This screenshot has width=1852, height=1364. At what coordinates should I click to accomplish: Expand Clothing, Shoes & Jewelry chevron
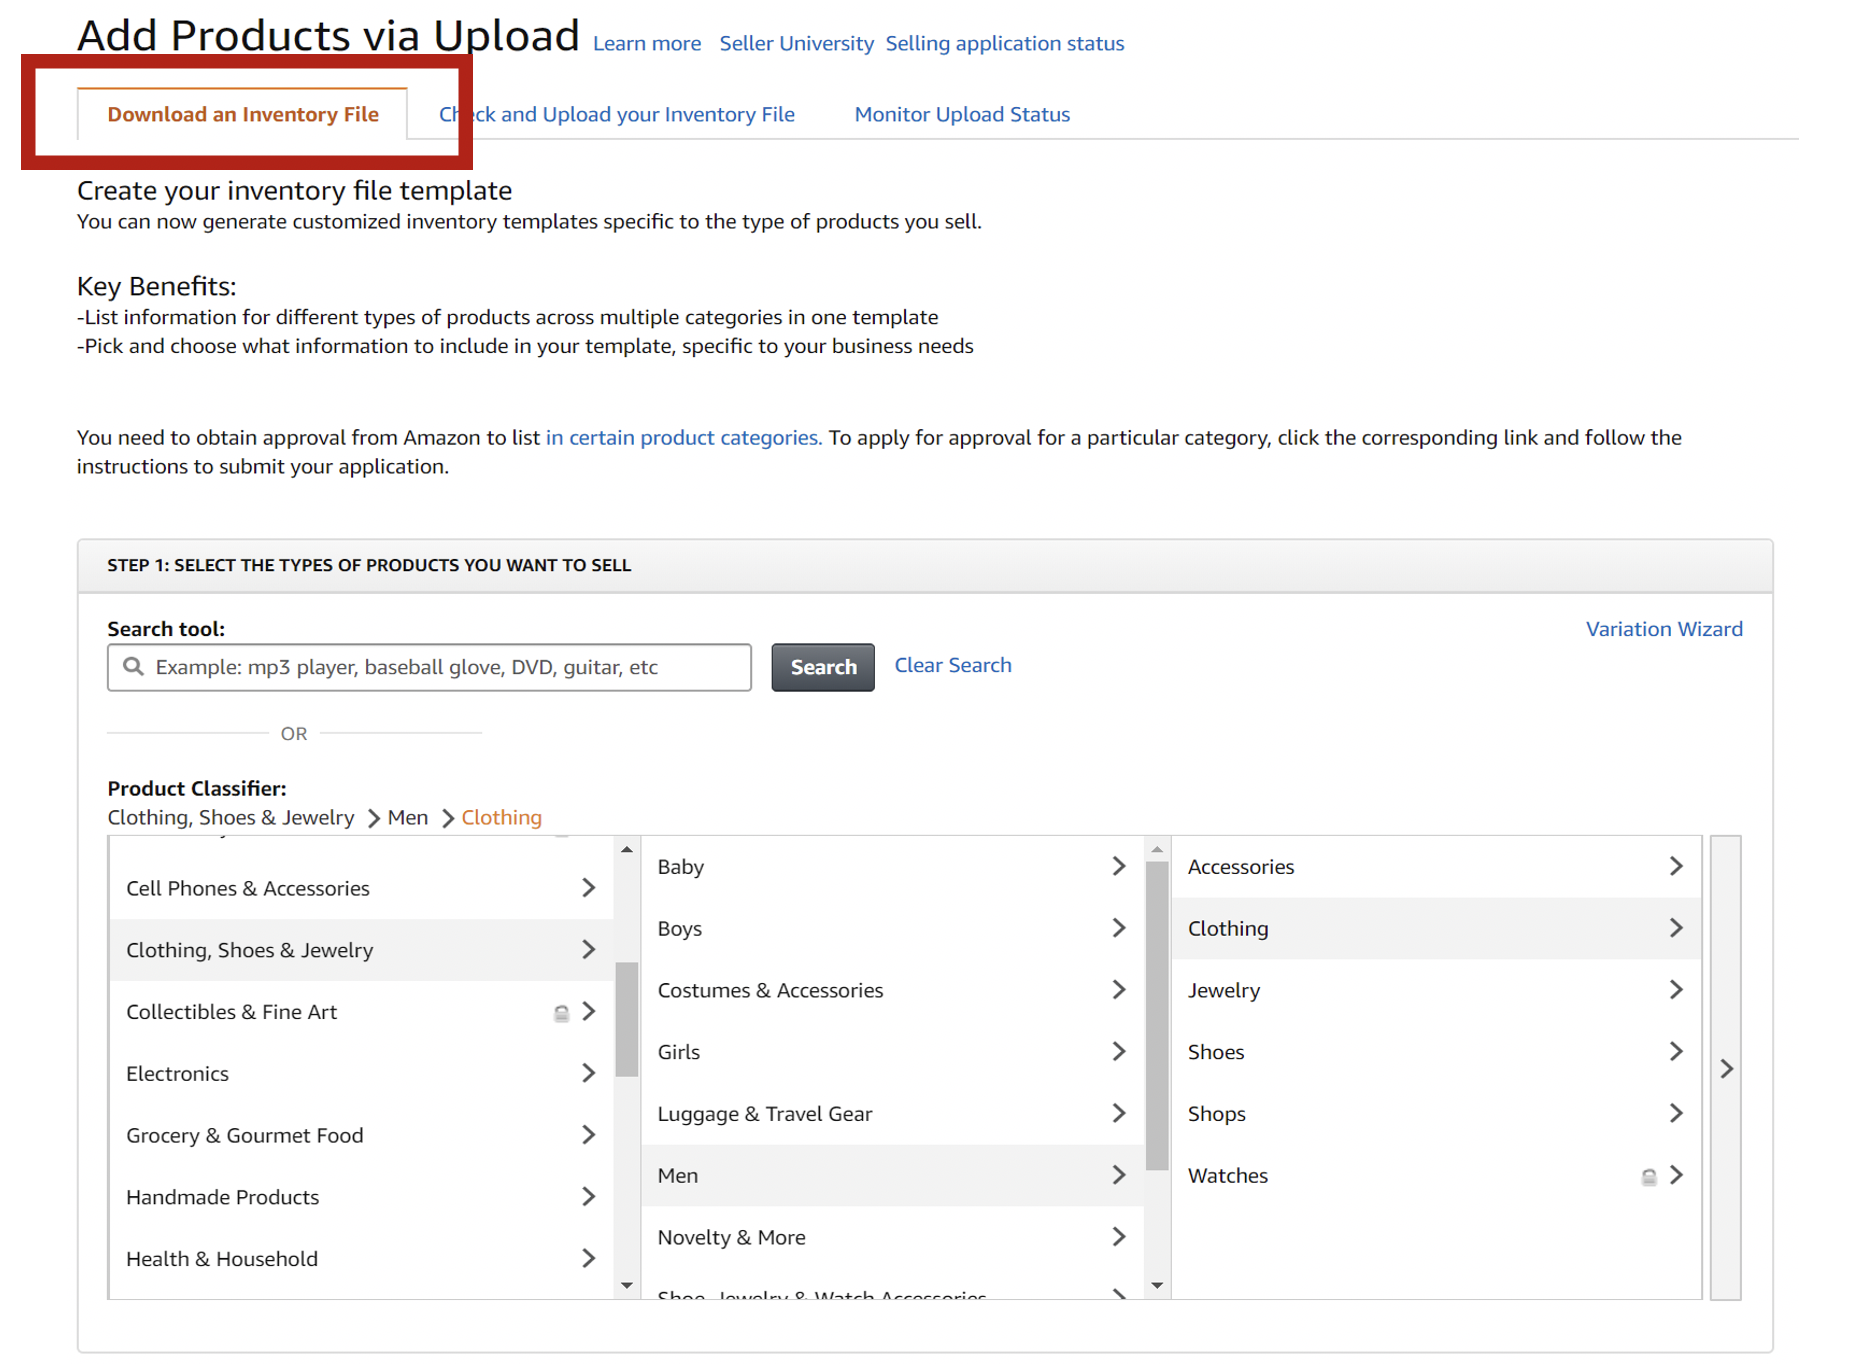pos(589,950)
